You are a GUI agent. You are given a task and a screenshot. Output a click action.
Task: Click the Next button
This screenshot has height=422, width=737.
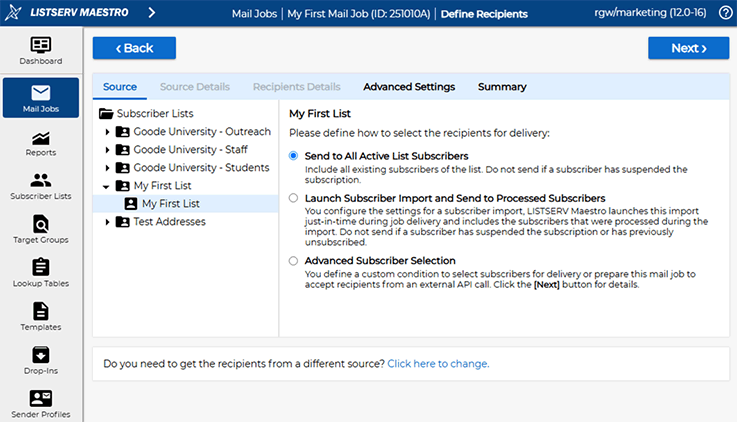pos(688,48)
